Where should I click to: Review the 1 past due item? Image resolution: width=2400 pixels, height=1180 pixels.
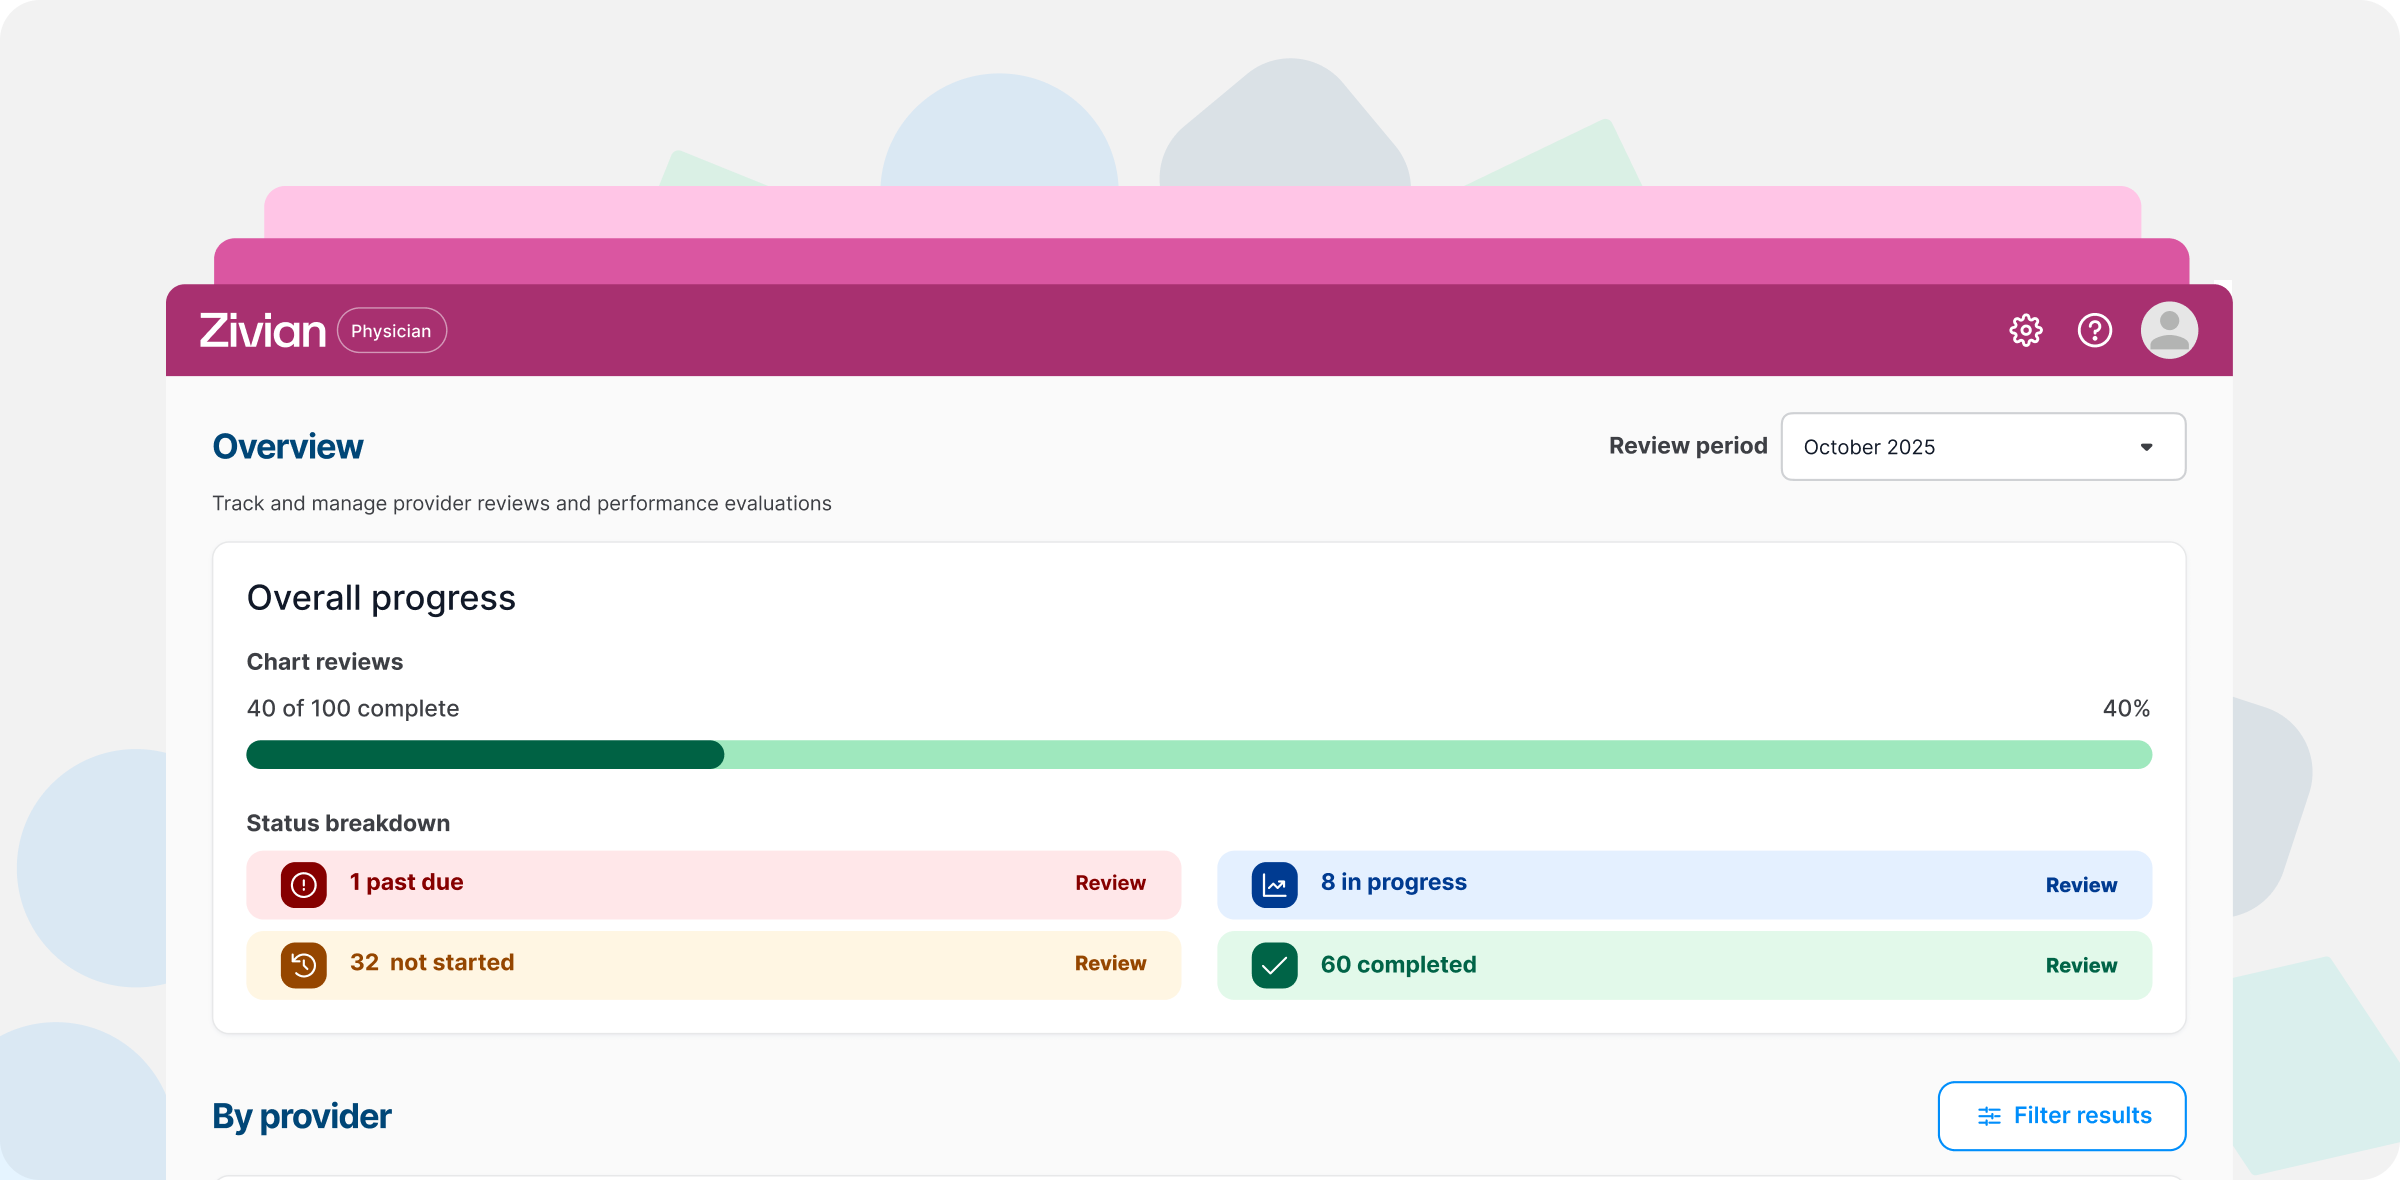(1110, 883)
